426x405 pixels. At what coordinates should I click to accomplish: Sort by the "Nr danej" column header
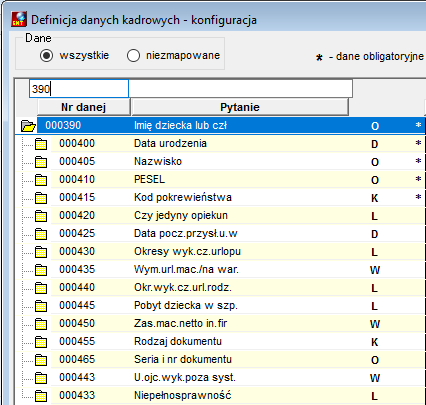pos(83,107)
